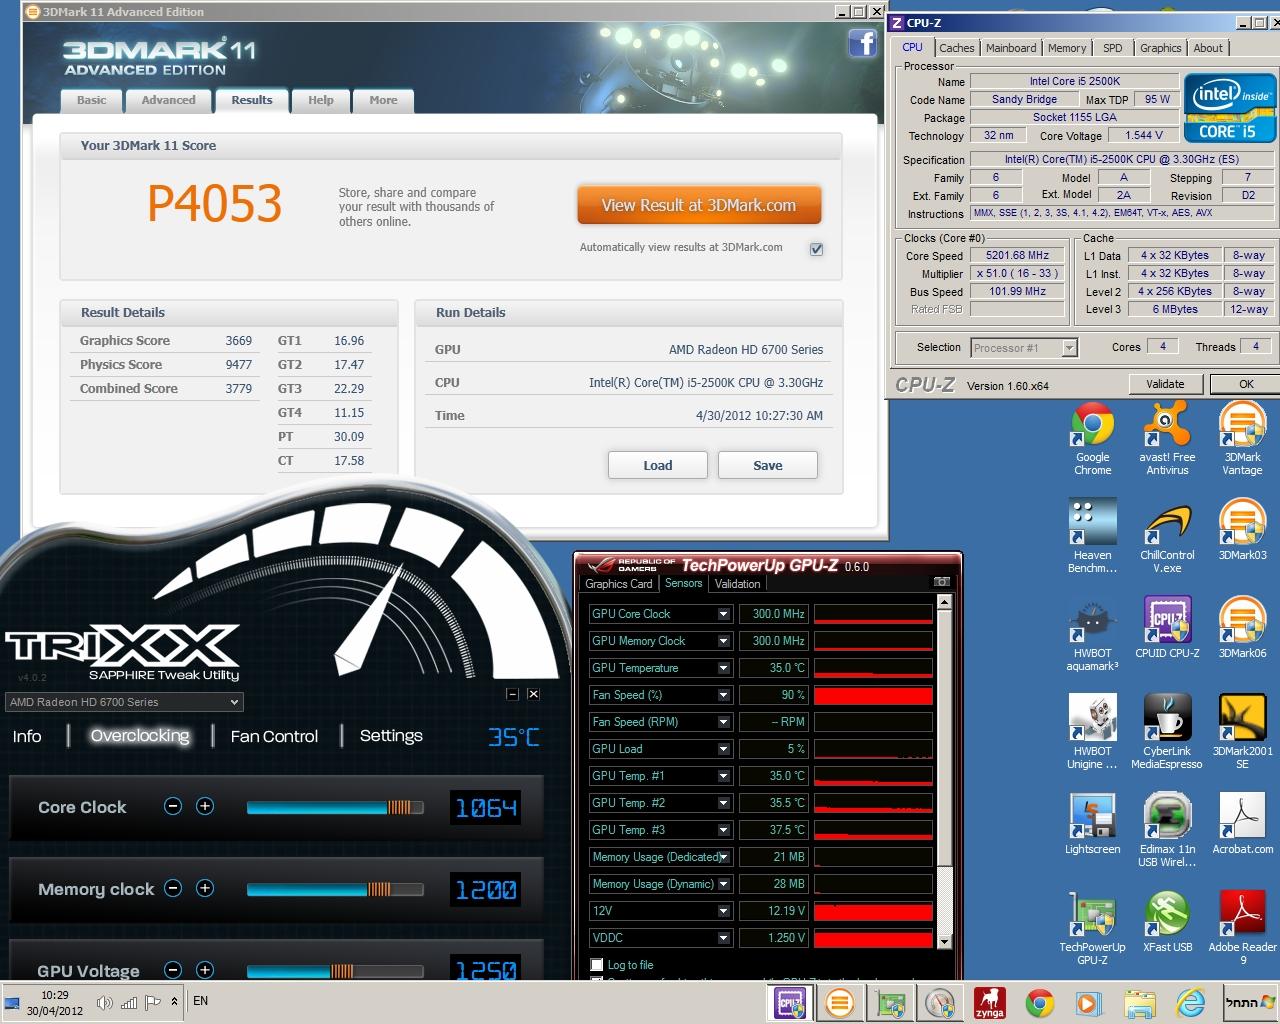The image size is (1280, 1024).
Task: Click taskbar clock showing 10:29
Action: click(55, 1003)
